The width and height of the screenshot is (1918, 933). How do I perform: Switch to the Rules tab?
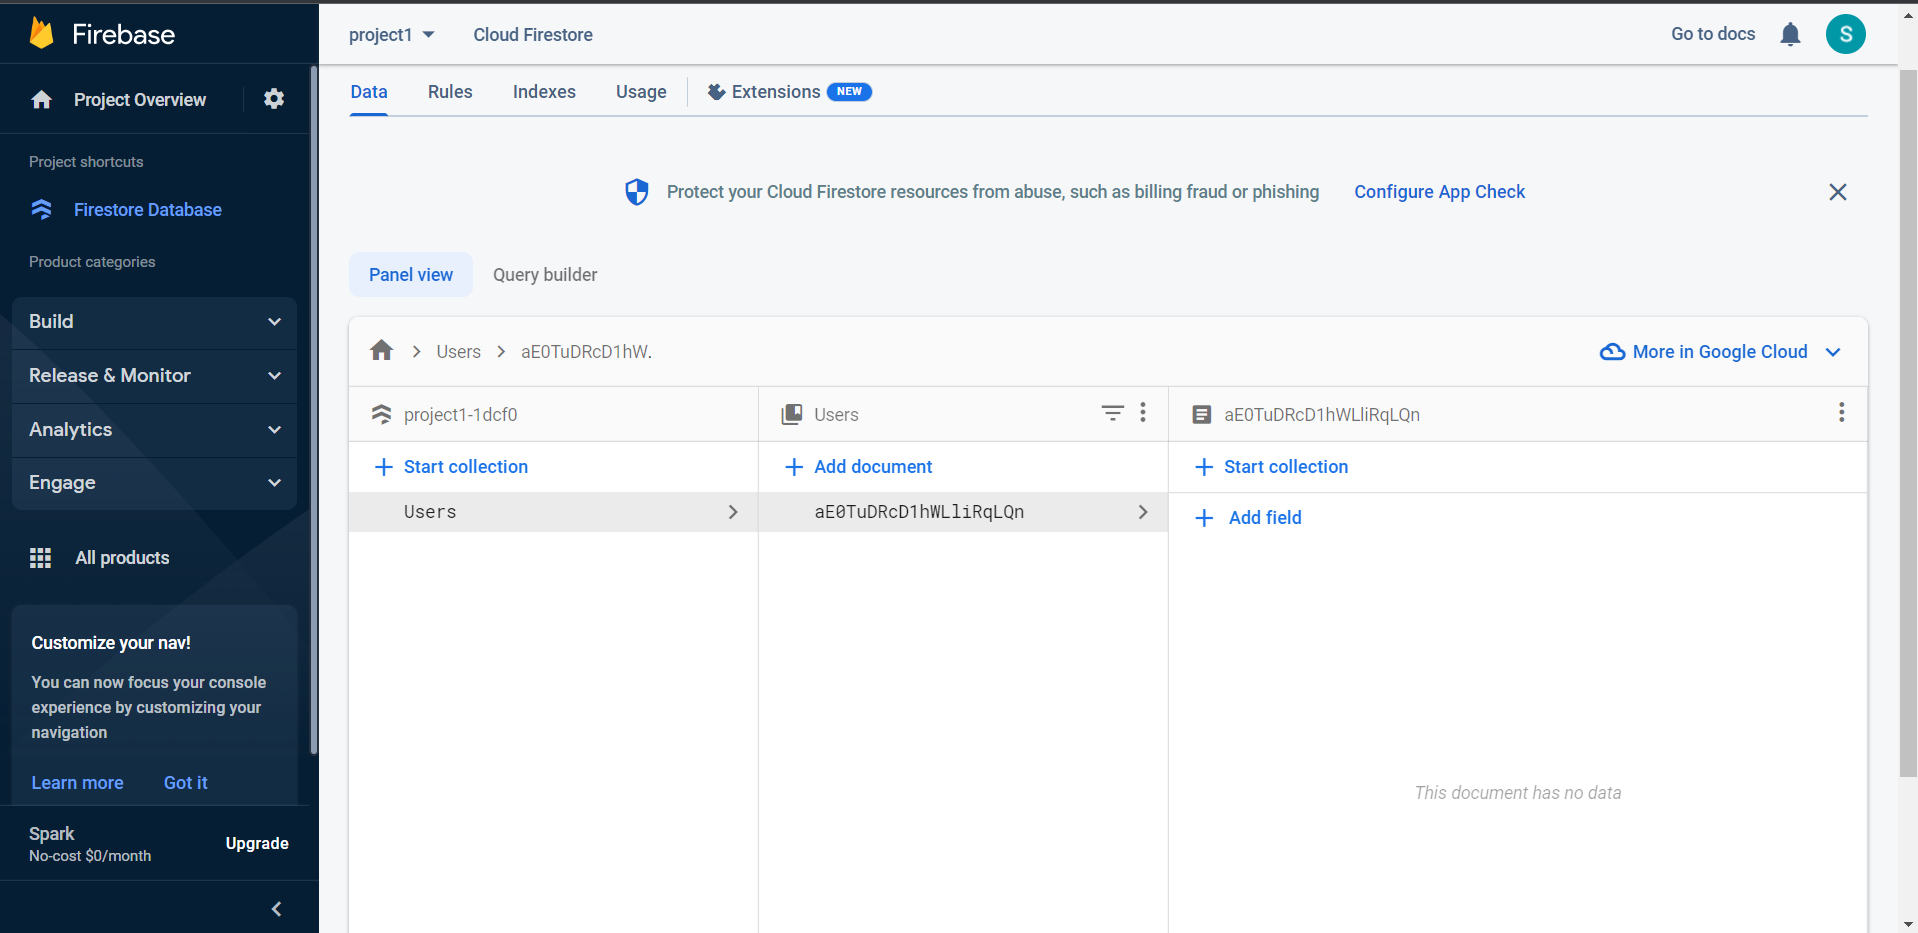(x=450, y=92)
